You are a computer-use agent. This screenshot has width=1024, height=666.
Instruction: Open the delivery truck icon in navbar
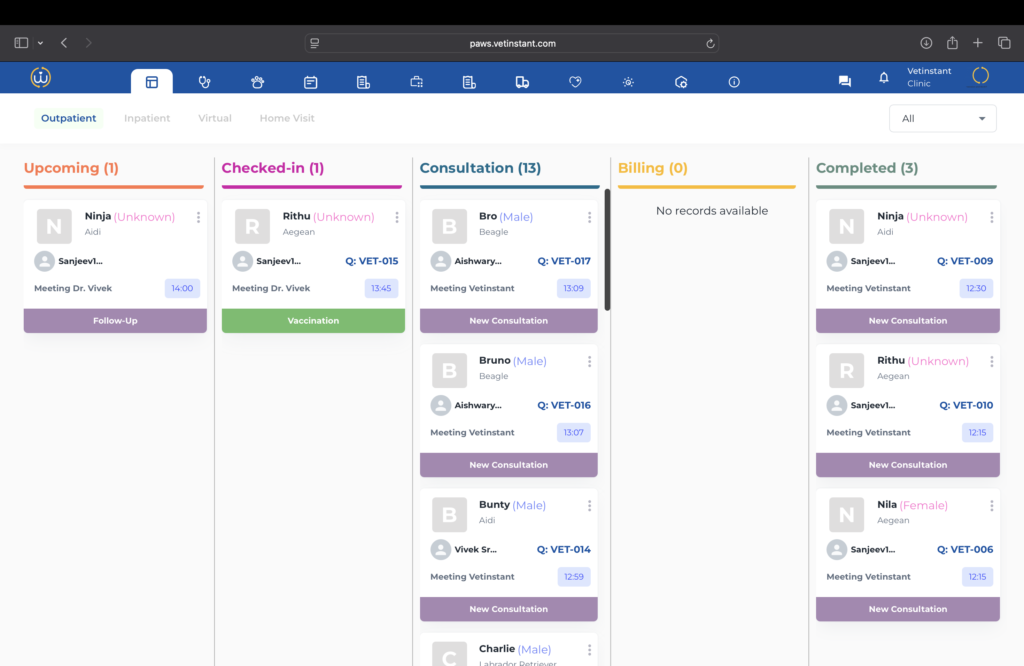tap(522, 82)
